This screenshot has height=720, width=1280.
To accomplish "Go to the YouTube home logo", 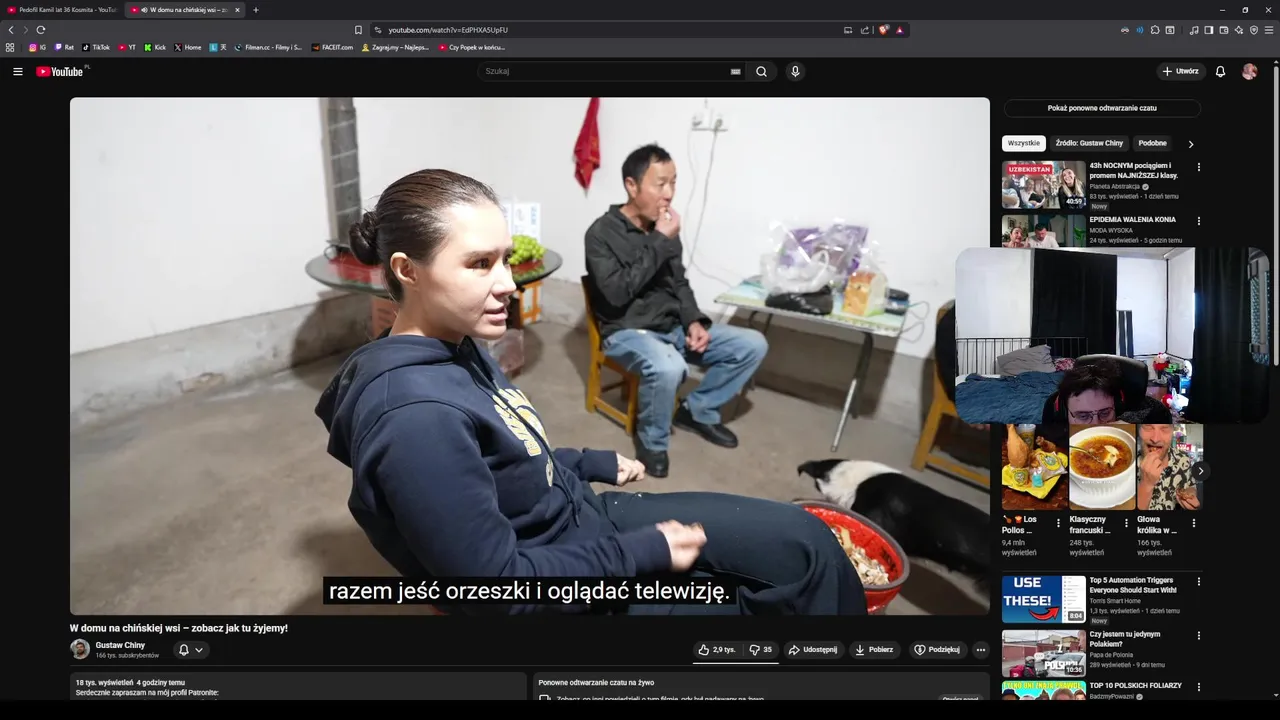I will [x=62, y=71].
